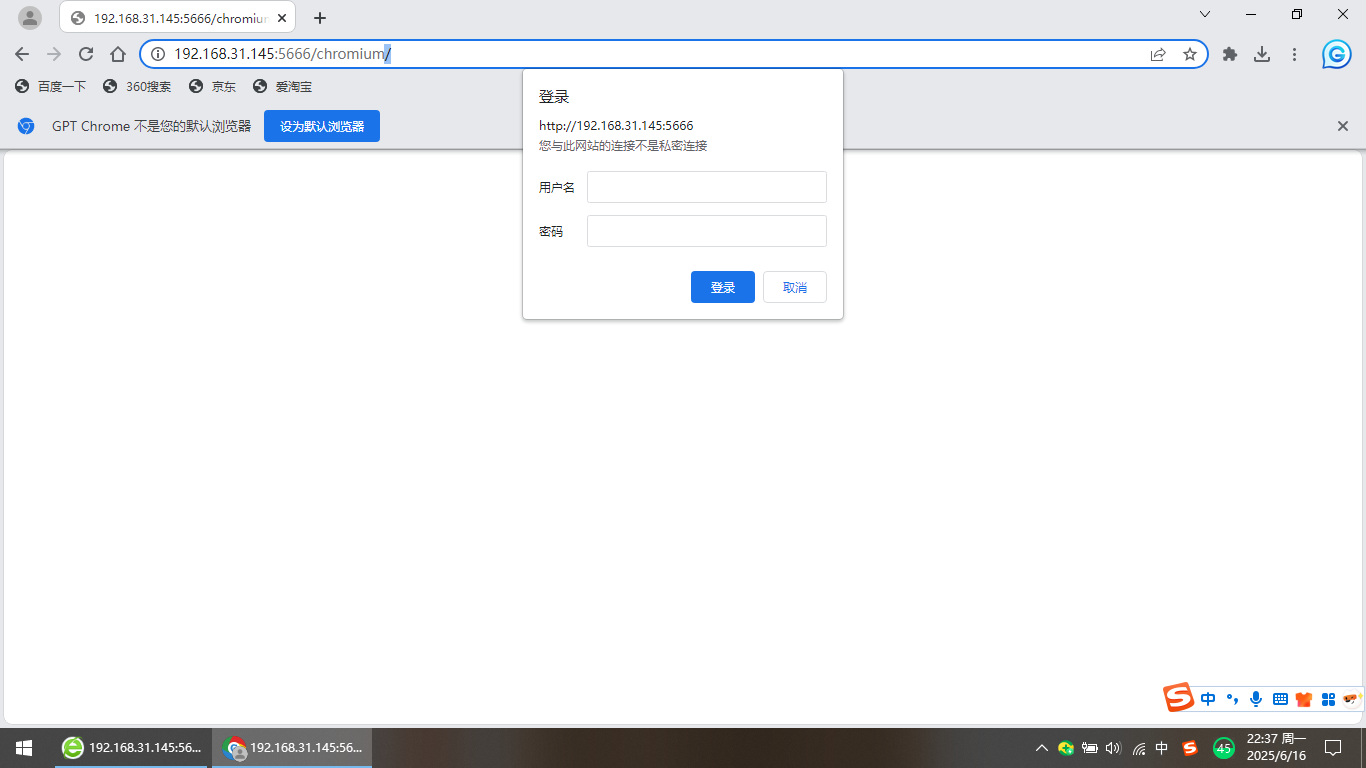Click the blue G assistant icon
The height and width of the screenshot is (768, 1366).
(1337, 54)
